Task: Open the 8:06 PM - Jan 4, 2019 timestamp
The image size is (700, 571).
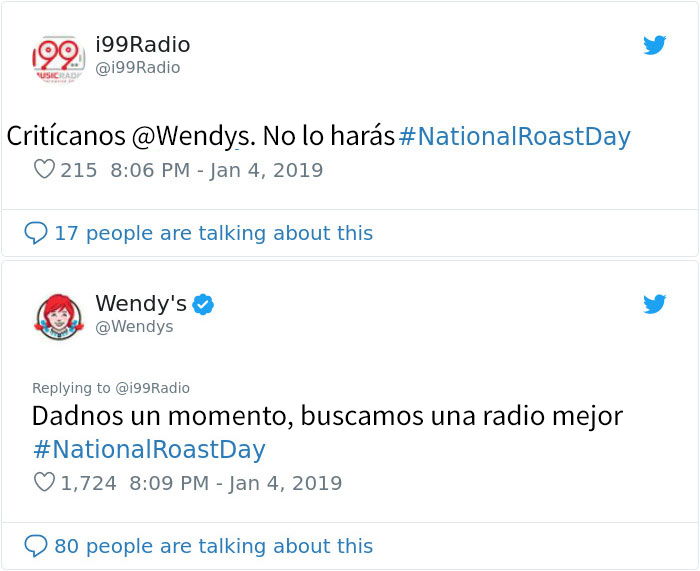Action: coord(217,170)
